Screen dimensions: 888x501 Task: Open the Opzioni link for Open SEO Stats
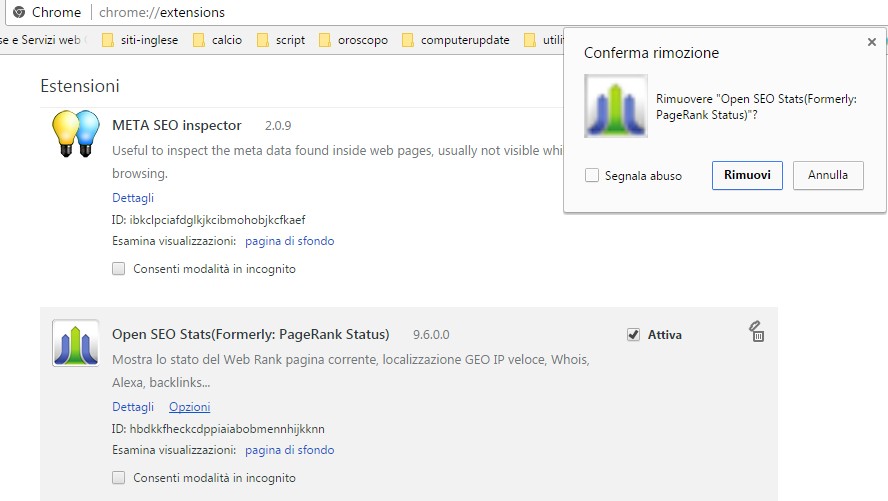coord(189,407)
